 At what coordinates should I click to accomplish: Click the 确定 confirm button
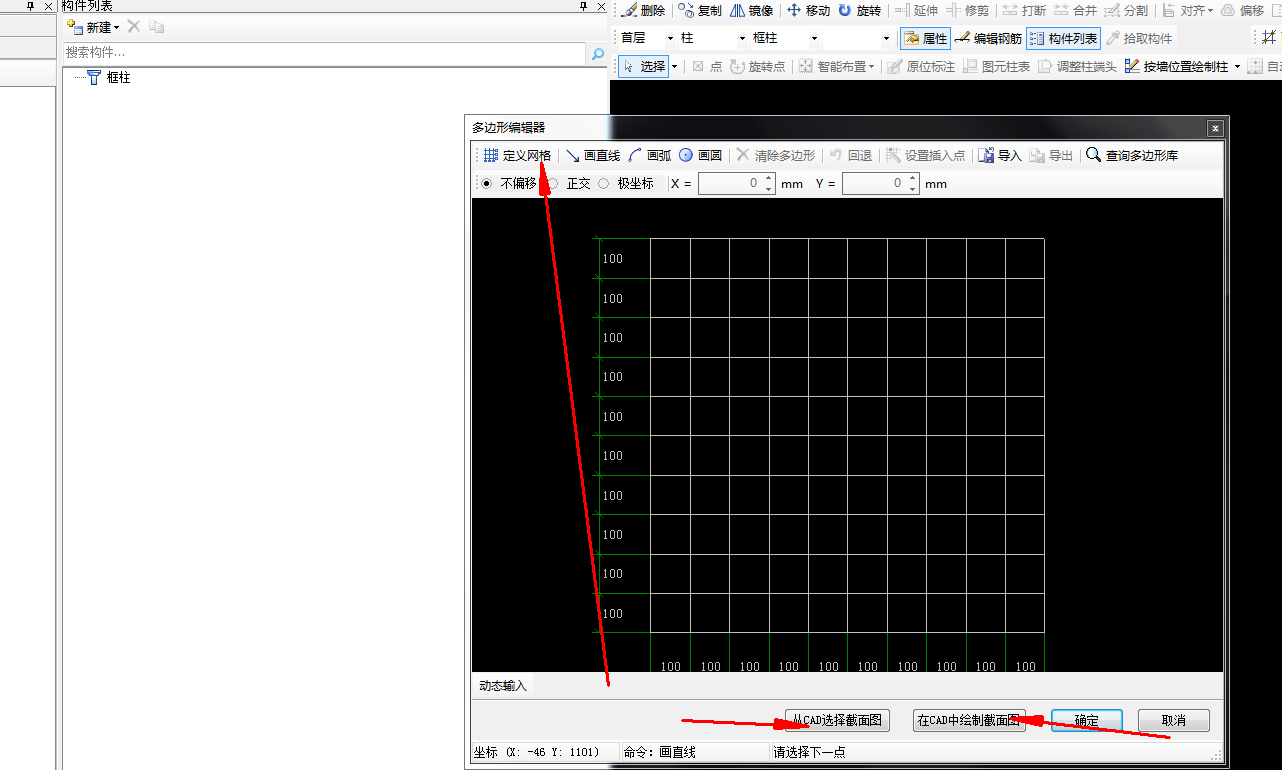pos(1087,721)
